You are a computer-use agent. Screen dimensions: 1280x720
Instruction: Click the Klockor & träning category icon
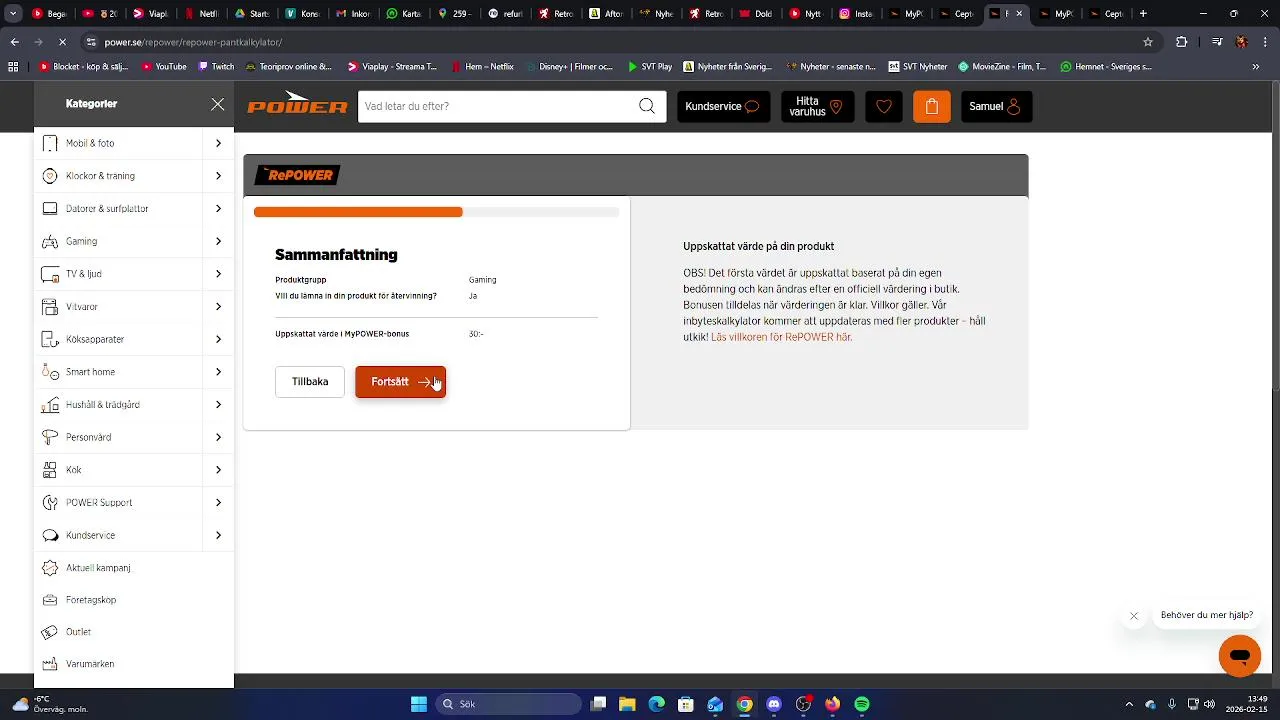50,176
